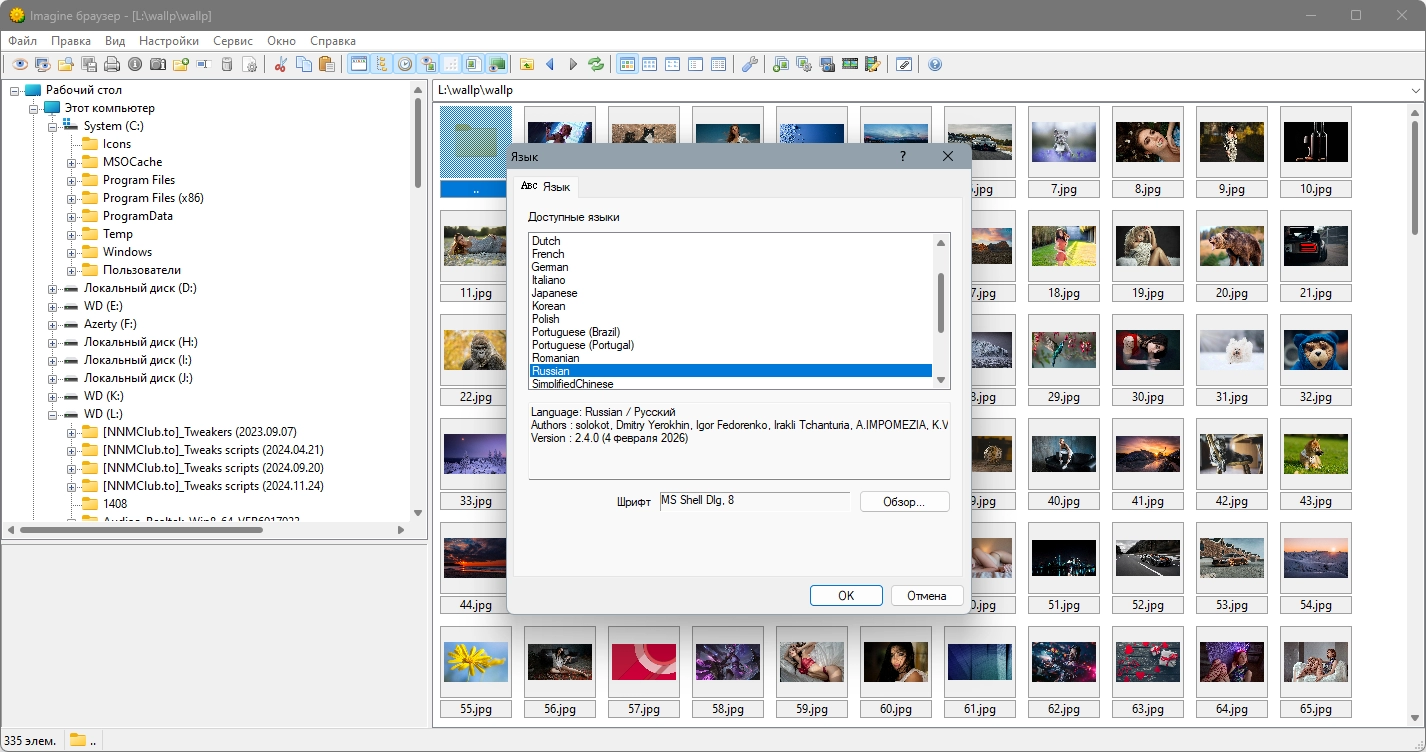Click the Обзор... font button
1426x752 pixels.
pos(904,502)
